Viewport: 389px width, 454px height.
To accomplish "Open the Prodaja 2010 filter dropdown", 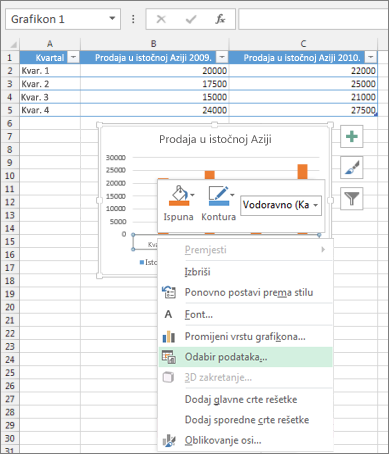I will tap(370, 57).
